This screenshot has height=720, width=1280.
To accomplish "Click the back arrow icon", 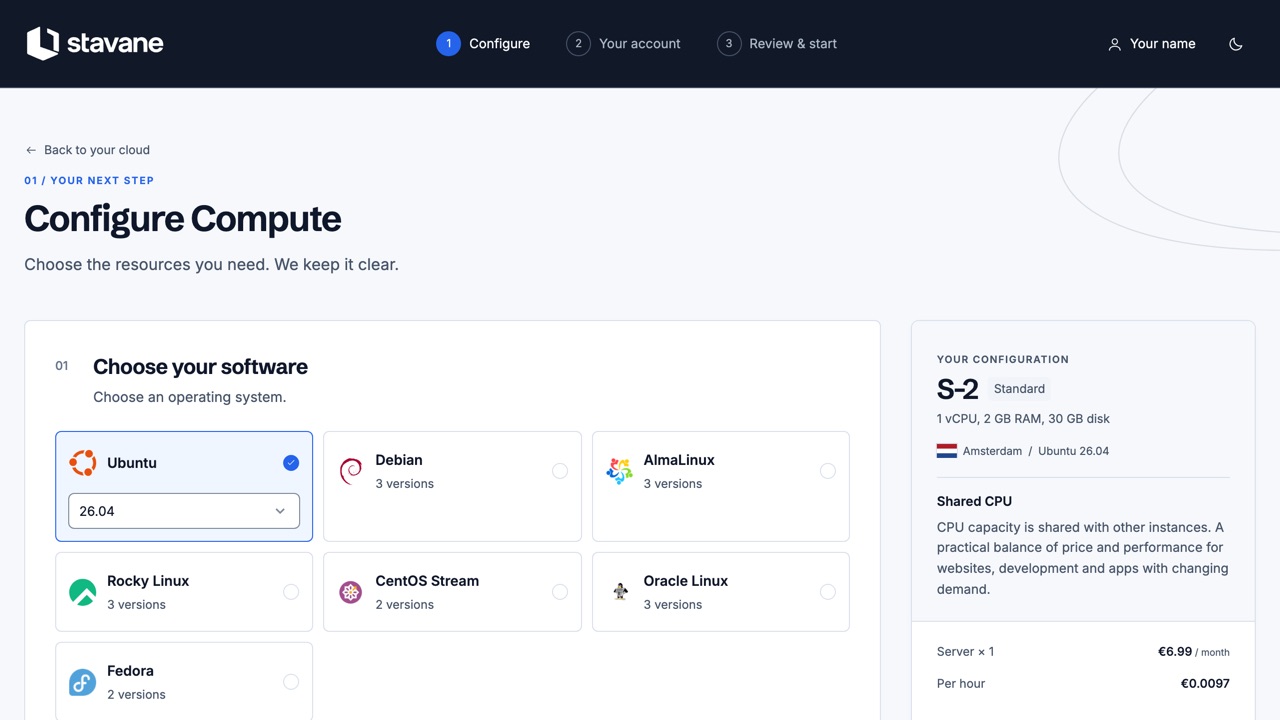I will pyautogui.click(x=31, y=150).
